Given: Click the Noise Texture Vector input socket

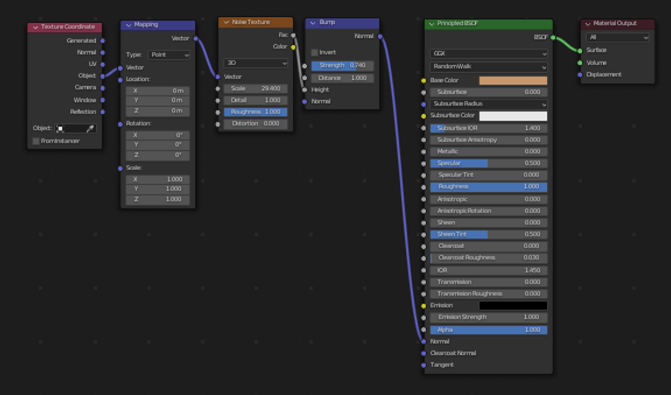Looking at the screenshot, I should [x=218, y=77].
